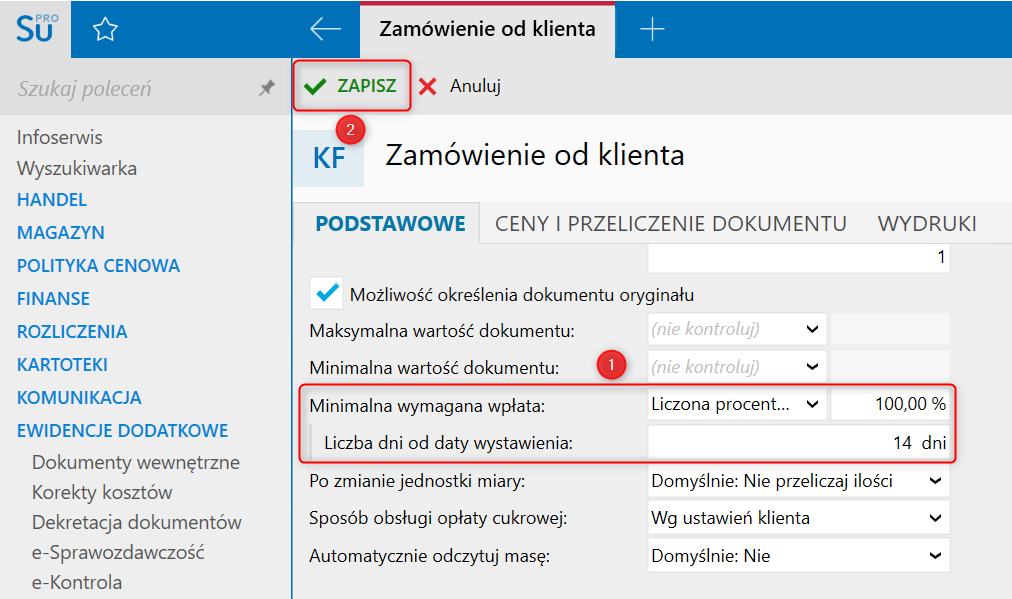Click the Subiekt PRO logo icon
Screen dimensions: 1012x599
point(37,29)
